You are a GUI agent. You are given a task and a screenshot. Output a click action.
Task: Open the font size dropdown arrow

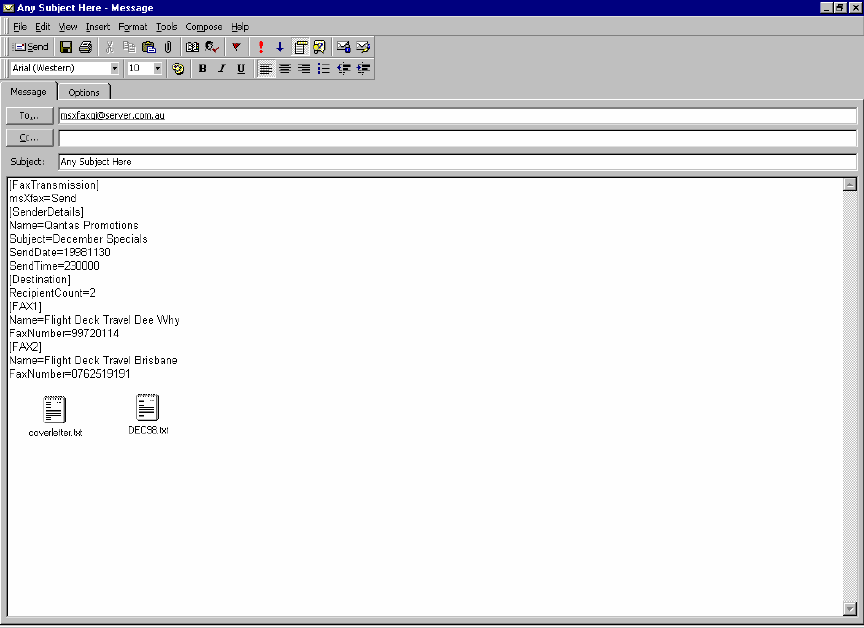[158, 68]
